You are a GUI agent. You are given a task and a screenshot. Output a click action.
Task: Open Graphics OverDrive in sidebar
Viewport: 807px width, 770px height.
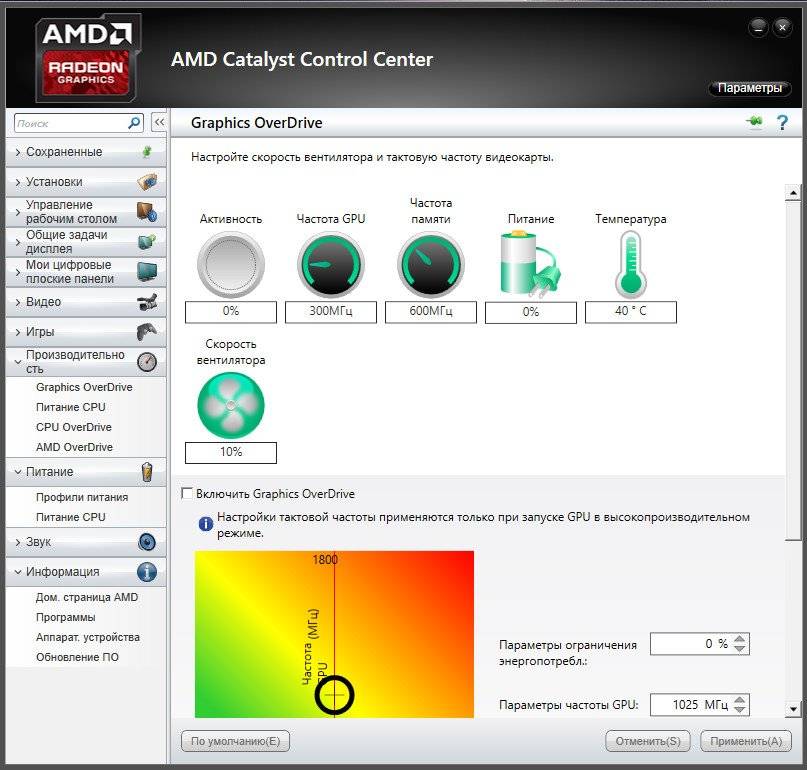pyautogui.click(x=84, y=387)
